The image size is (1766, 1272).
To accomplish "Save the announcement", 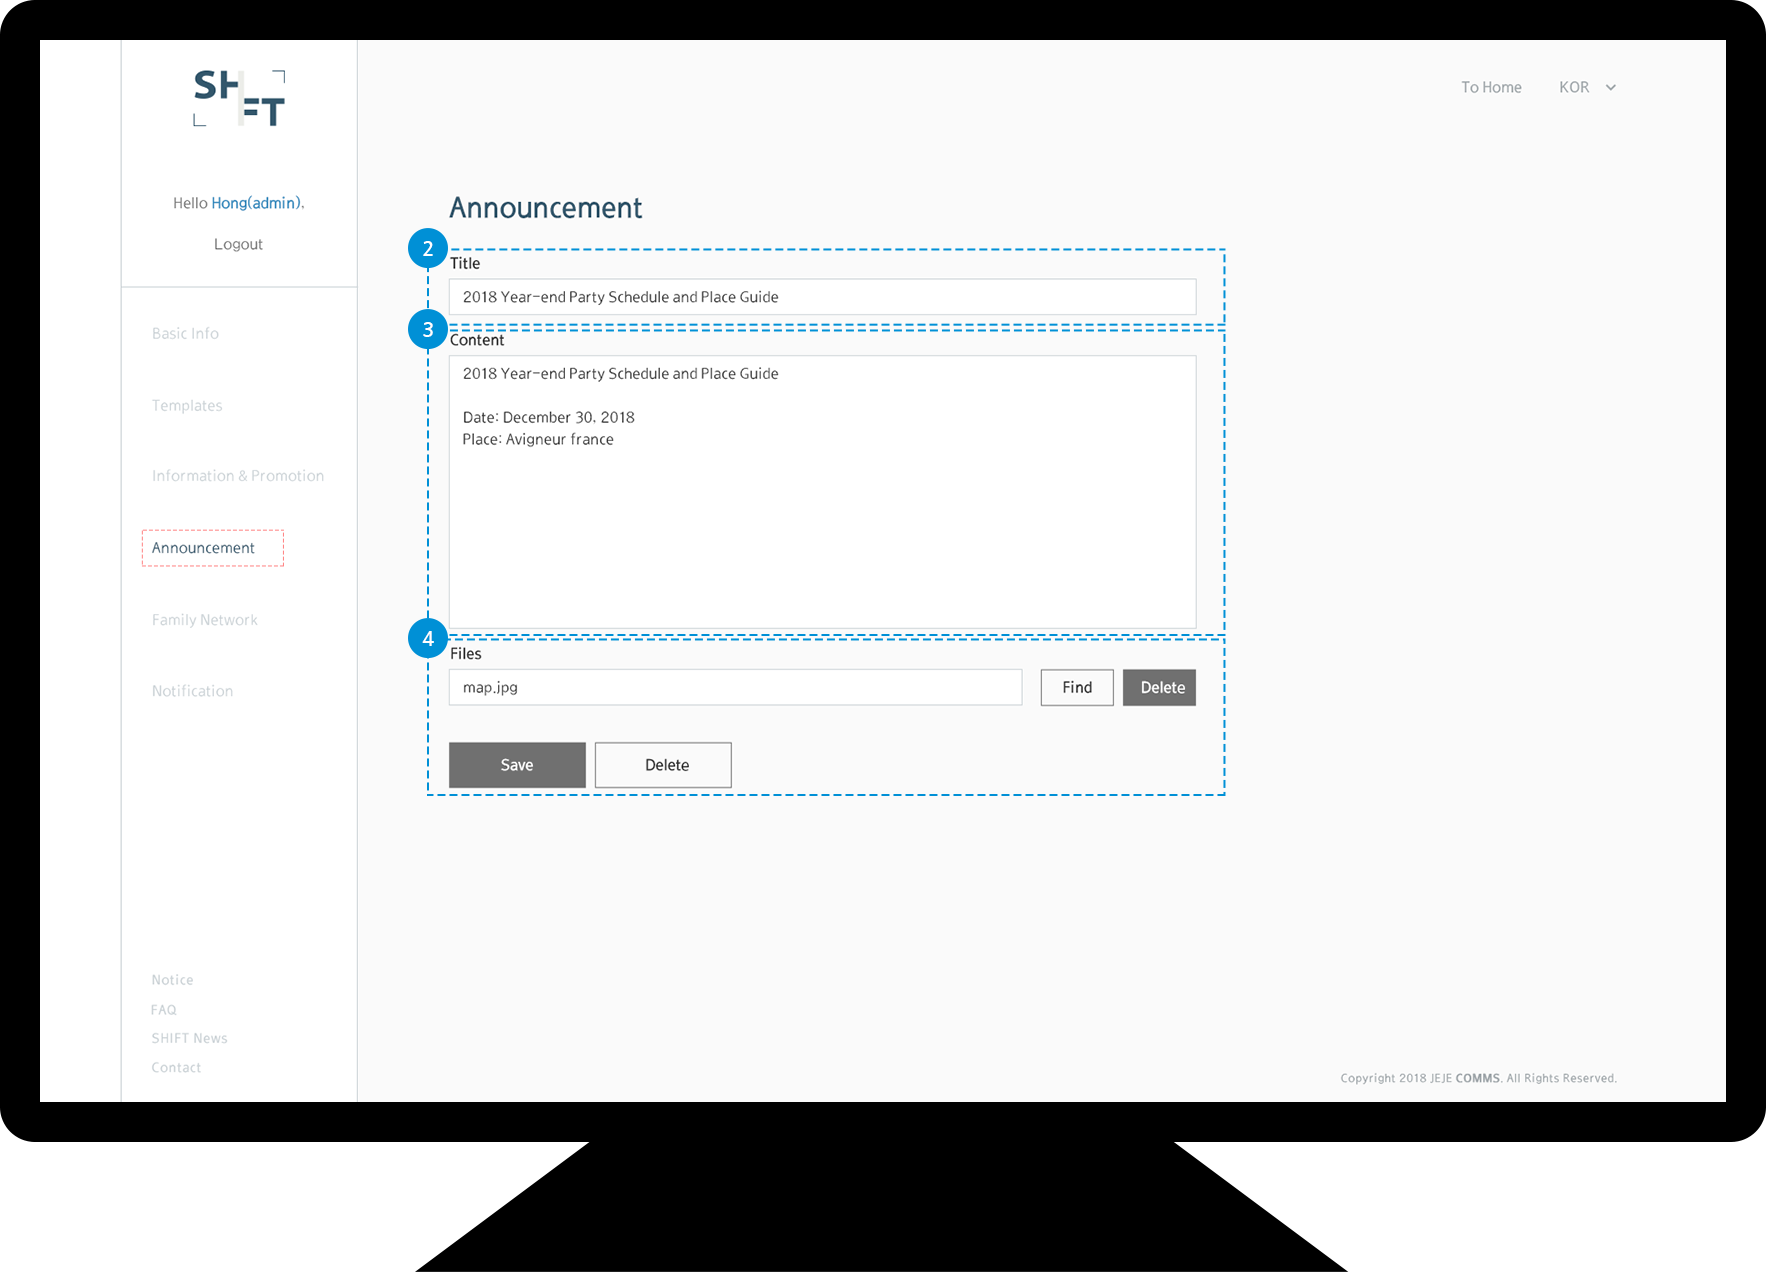I will pos(517,765).
